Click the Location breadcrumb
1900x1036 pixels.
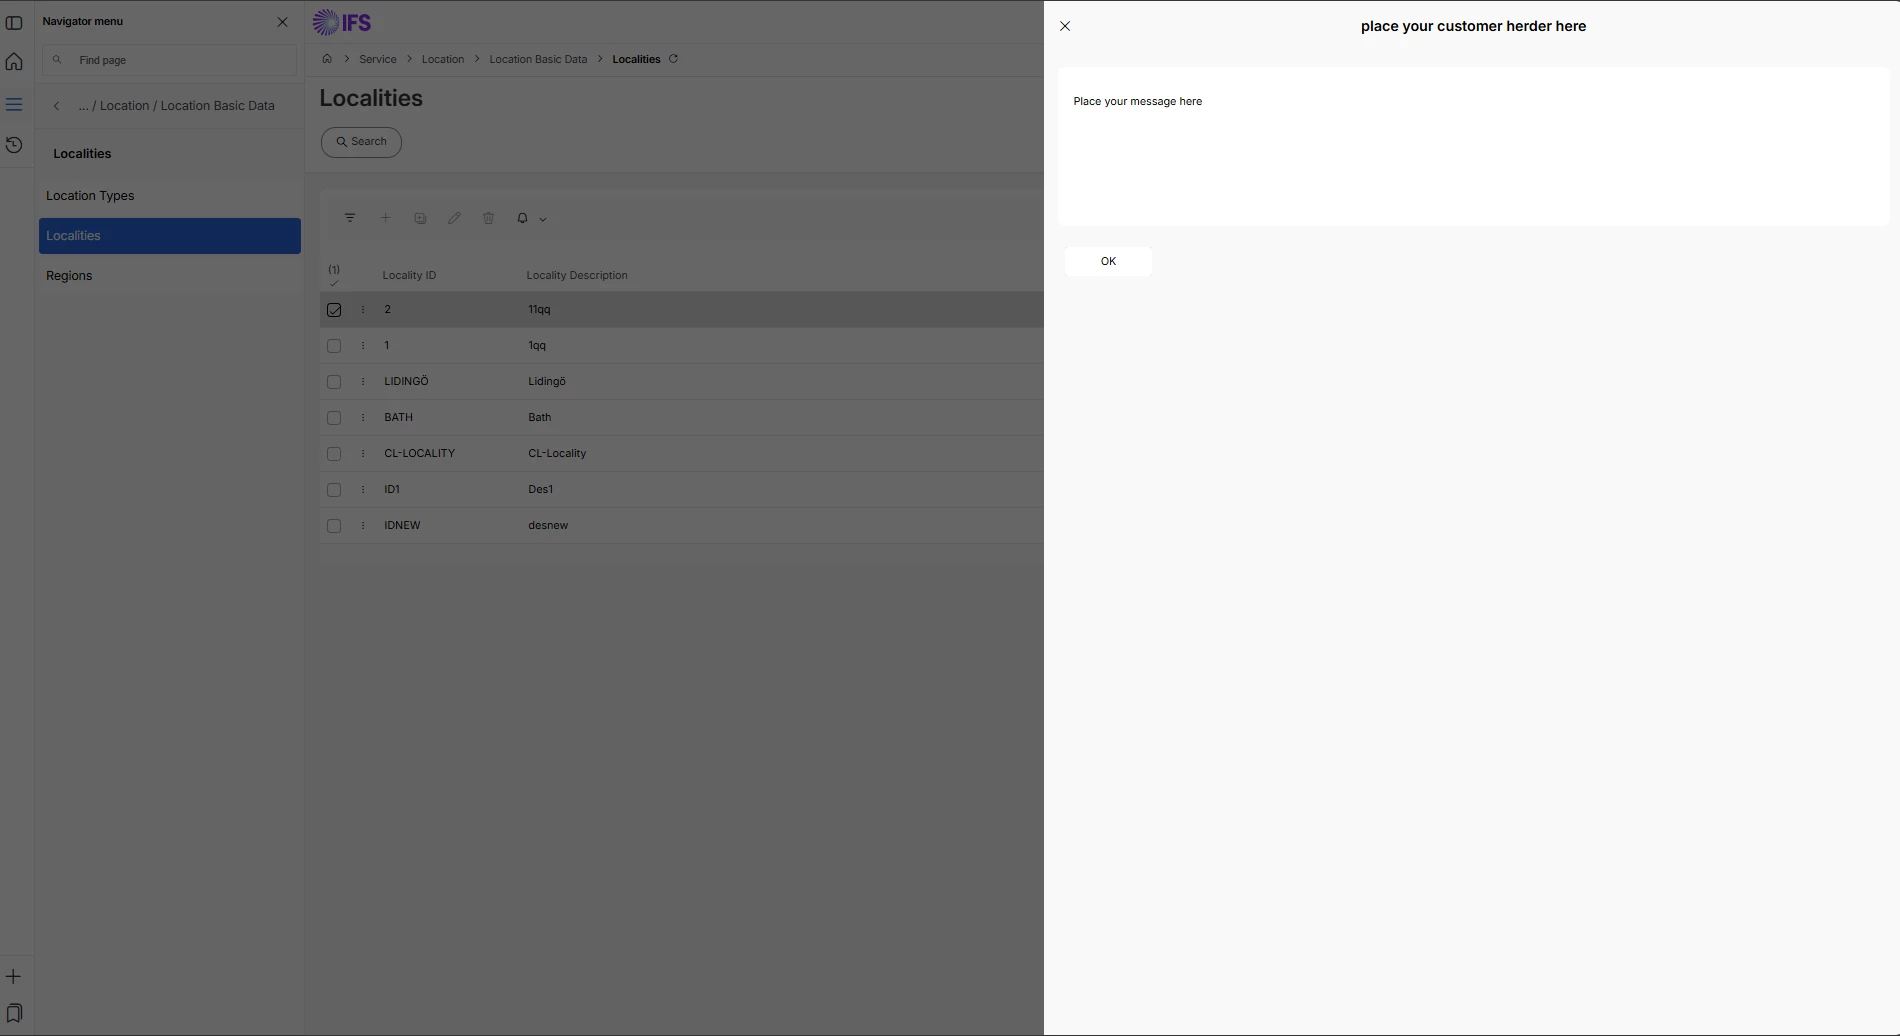tap(443, 59)
